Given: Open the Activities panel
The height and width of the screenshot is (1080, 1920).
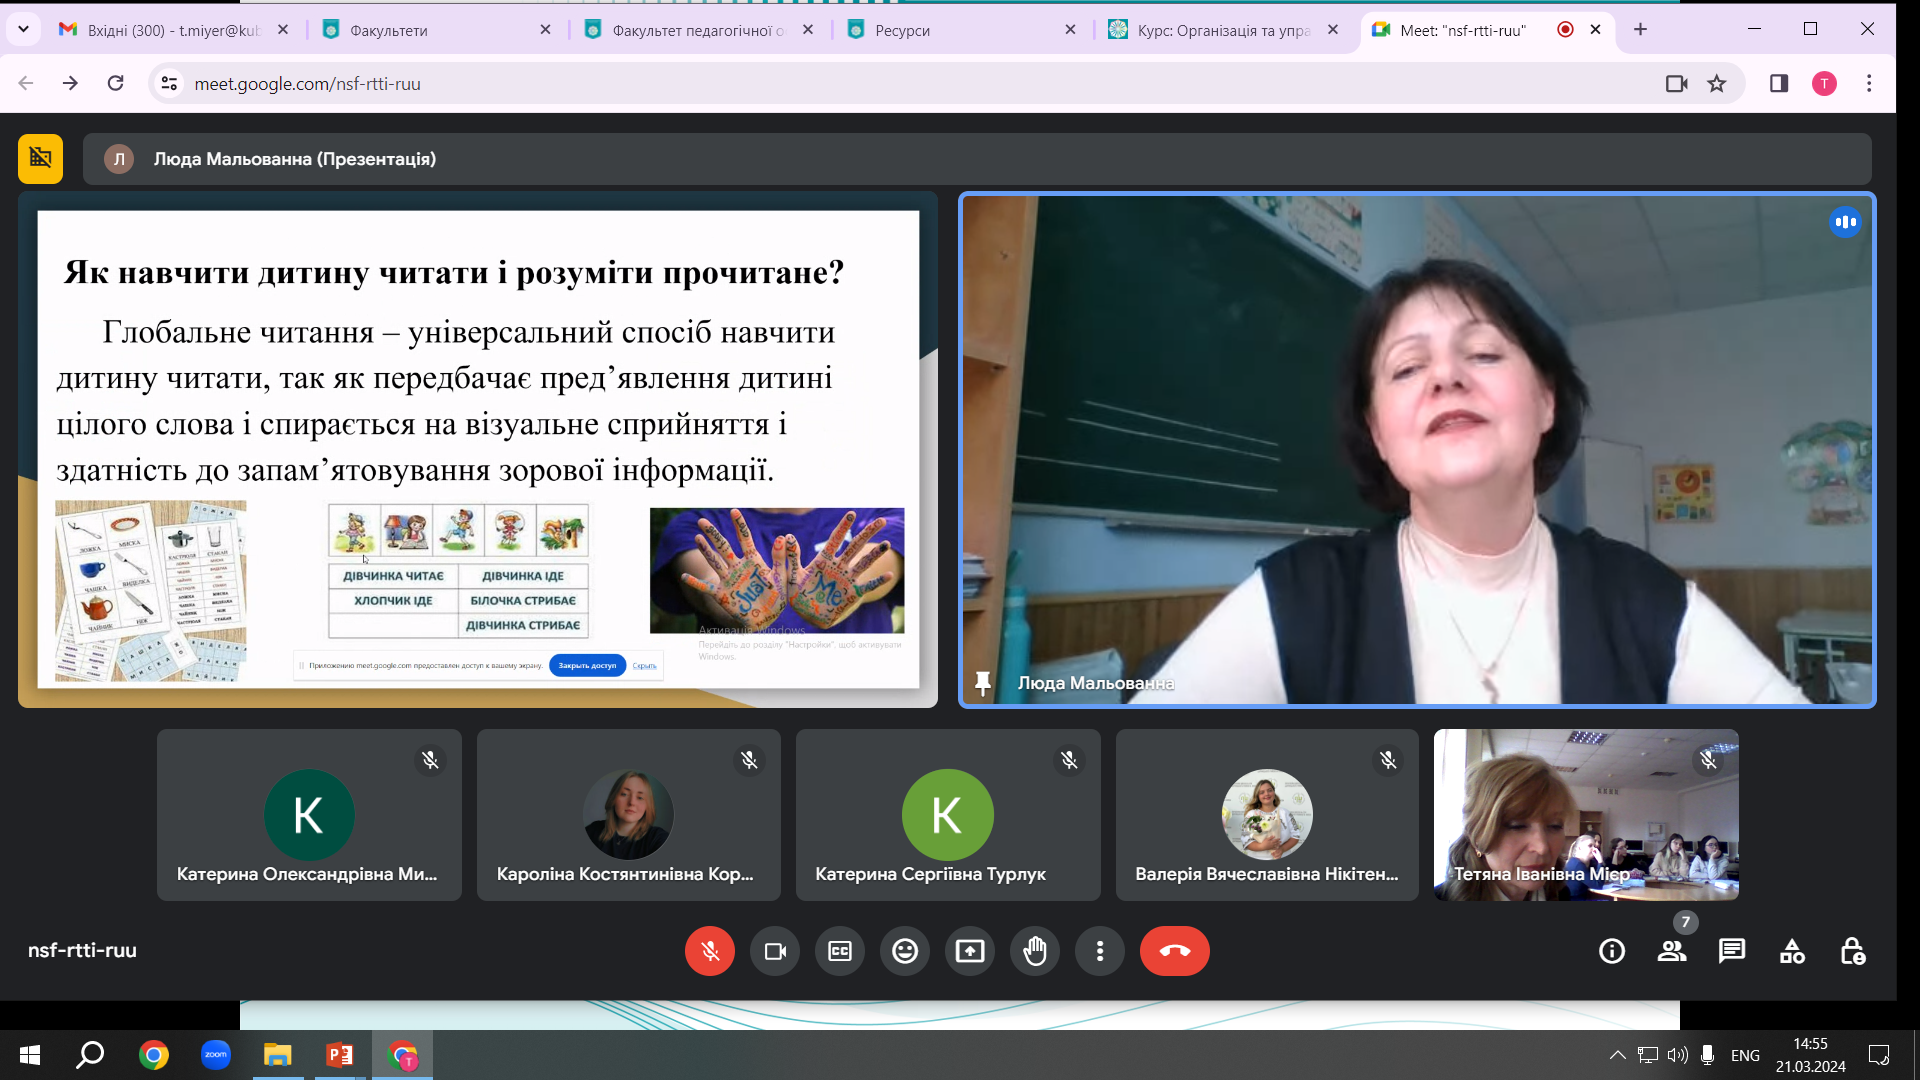Looking at the screenshot, I should [x=1791, y=951].
